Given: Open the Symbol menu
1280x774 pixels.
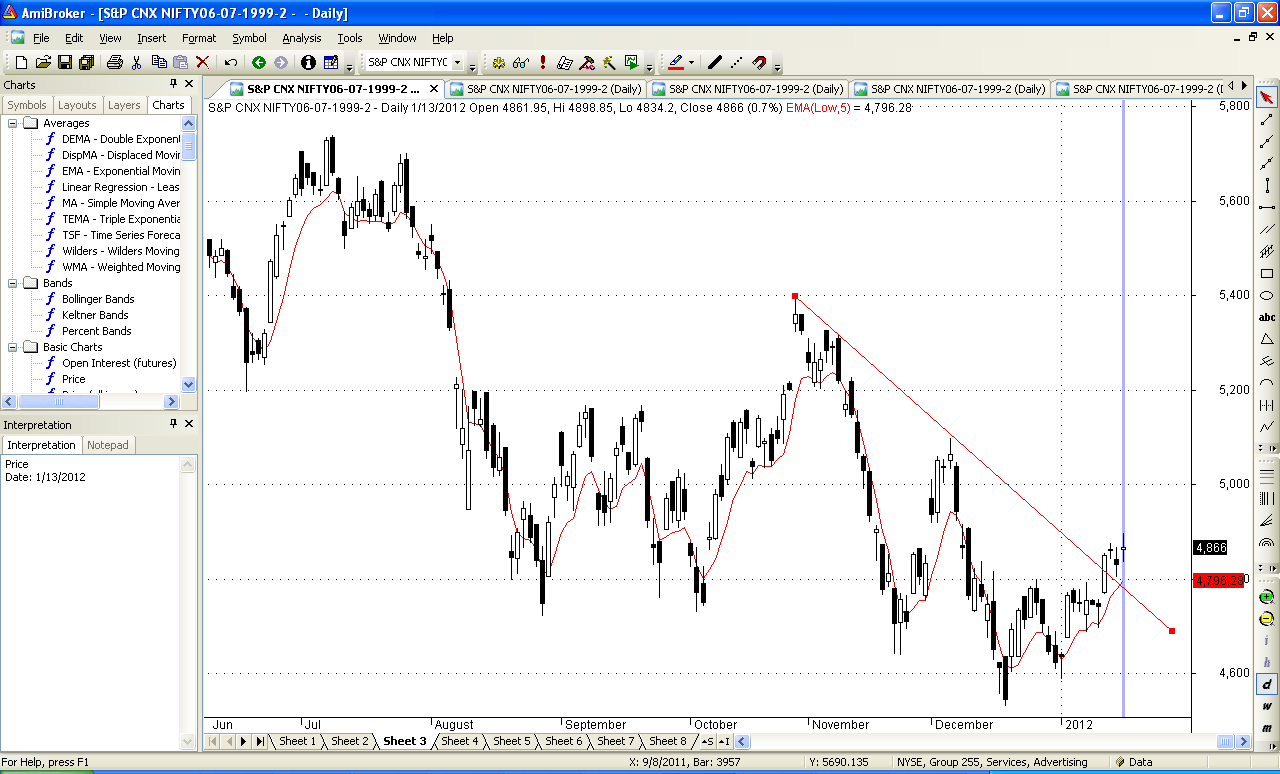Looking at the screenshot, I should [249, 38].
